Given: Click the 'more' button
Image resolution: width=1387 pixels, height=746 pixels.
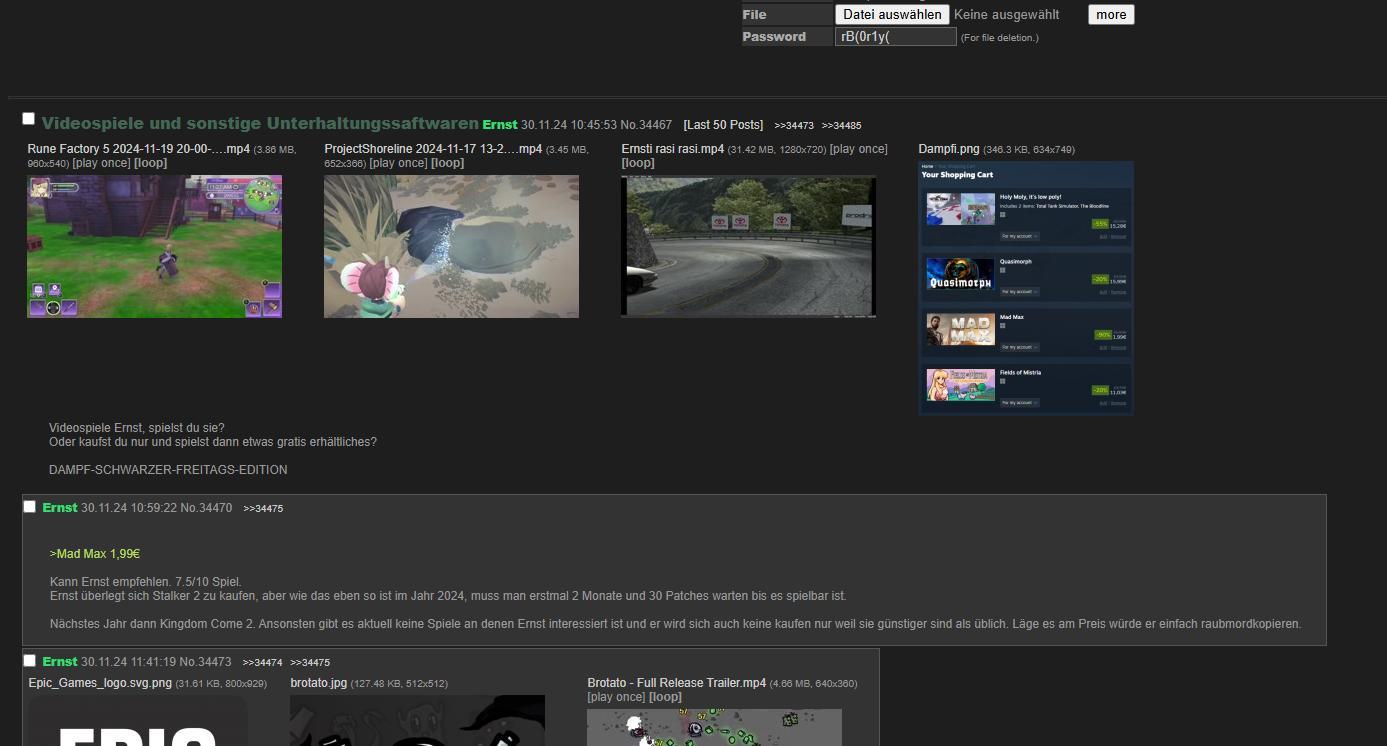Looking at the screenshot, I should [1111, 14].
